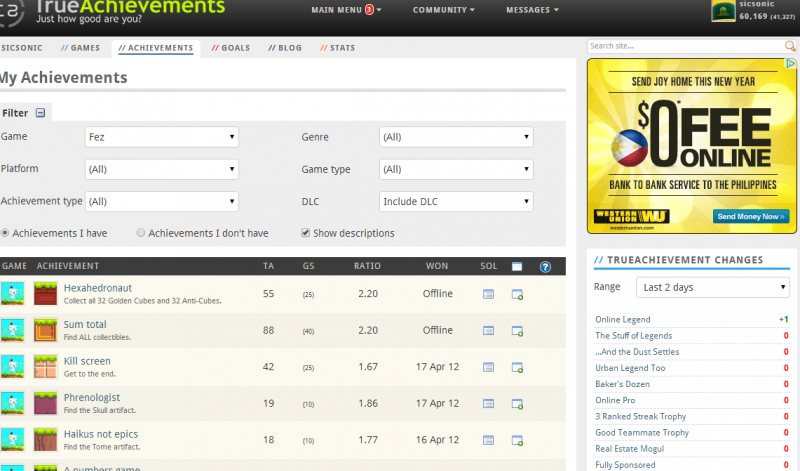Switch to the Games tab

point(80,48)
